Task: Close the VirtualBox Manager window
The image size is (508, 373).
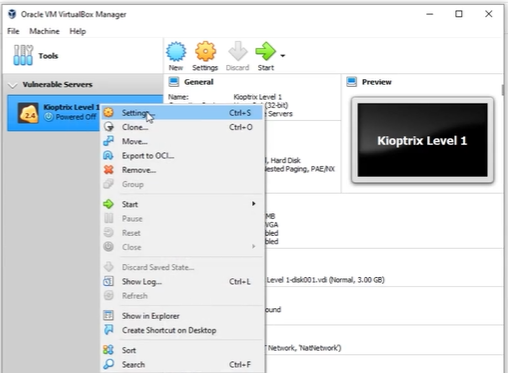Action: pyautogui.click(x=489, y=14)
